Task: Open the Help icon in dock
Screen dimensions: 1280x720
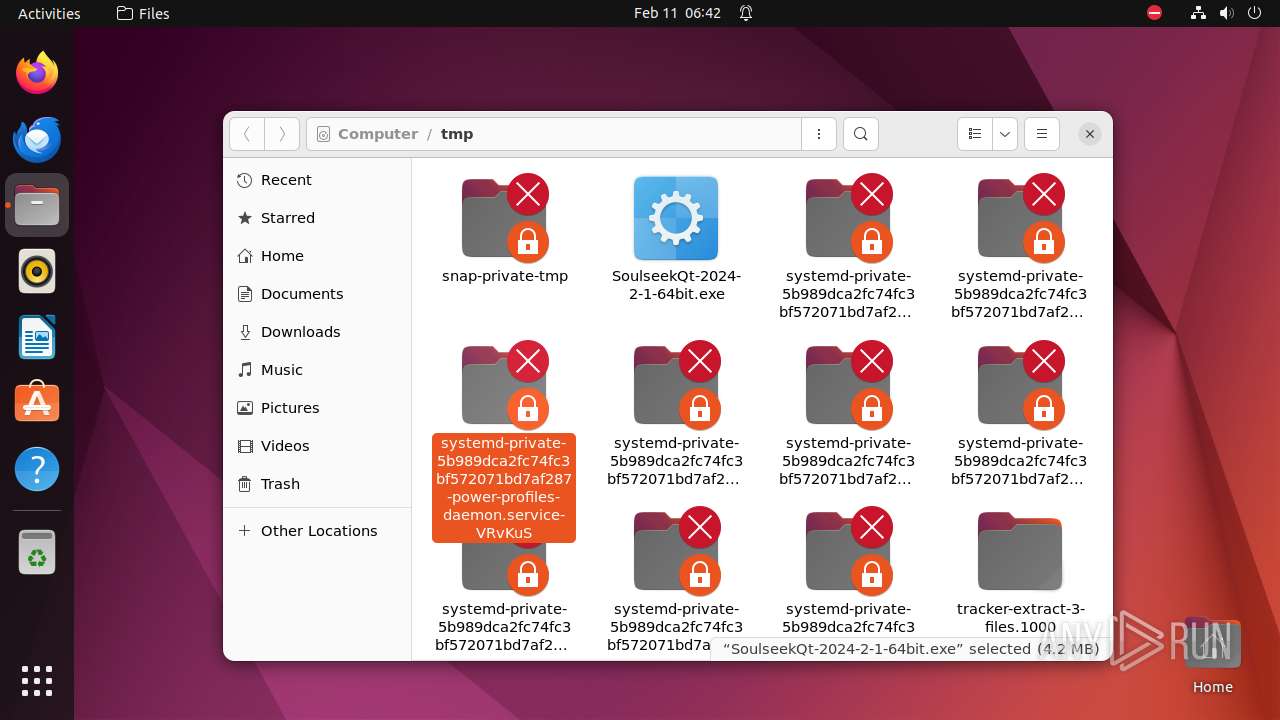Action: pos(37,469)
